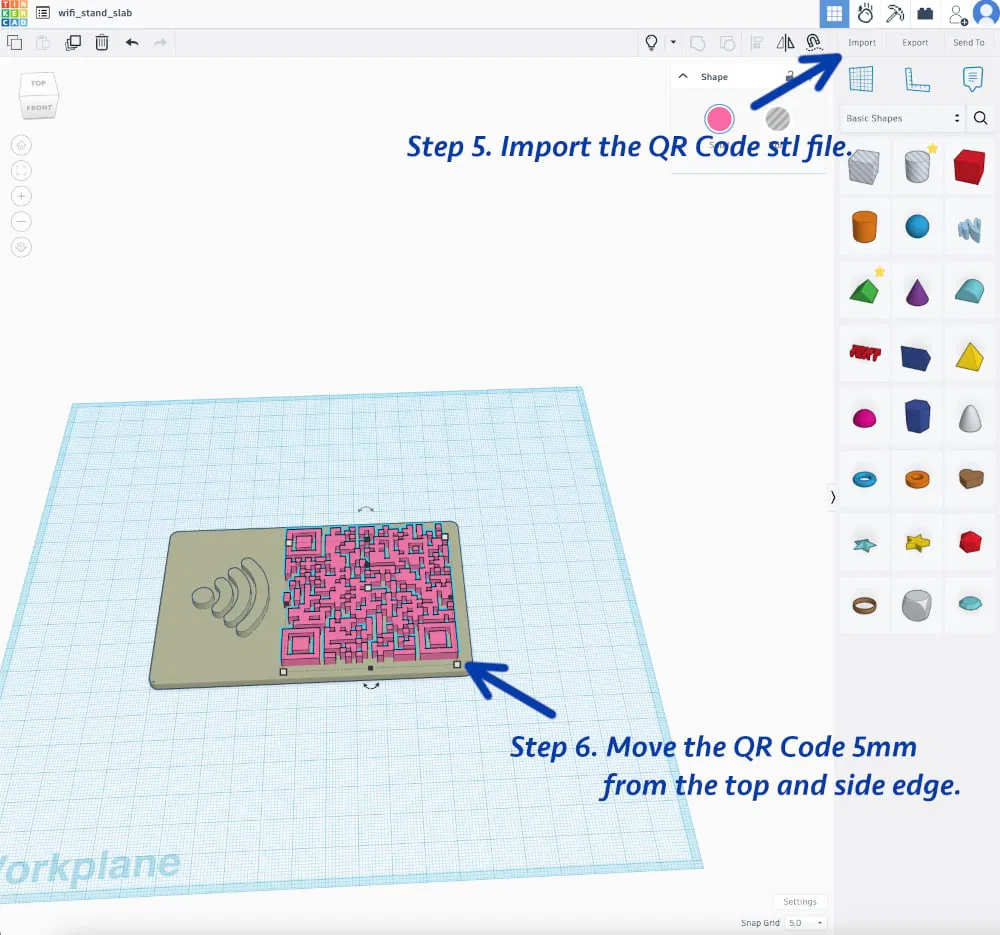Pick the yellow Star shape

[x=917, y=543]
